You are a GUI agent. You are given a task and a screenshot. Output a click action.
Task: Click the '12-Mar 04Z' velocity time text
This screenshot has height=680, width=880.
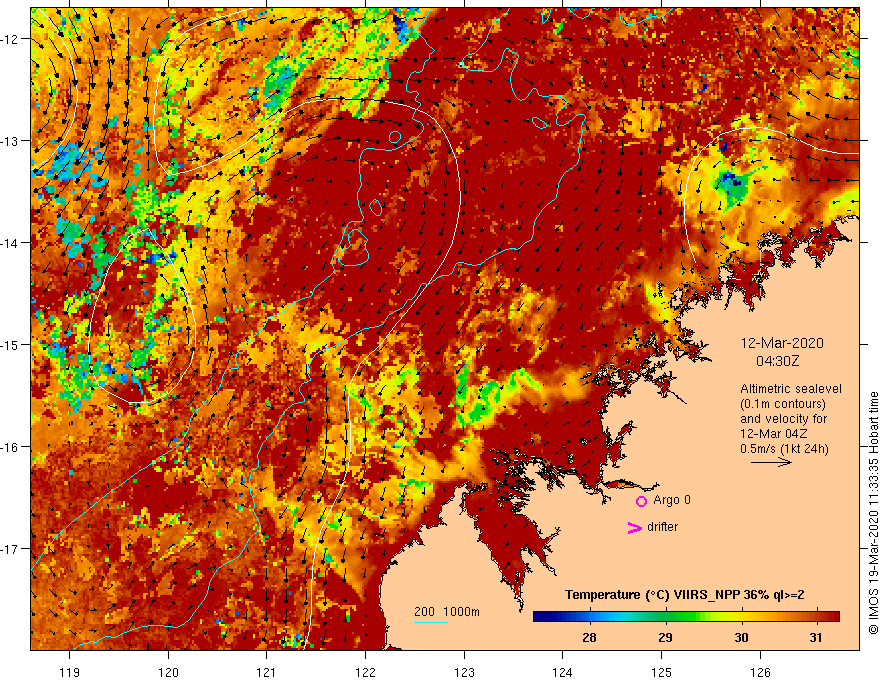[x=774, y=434]
